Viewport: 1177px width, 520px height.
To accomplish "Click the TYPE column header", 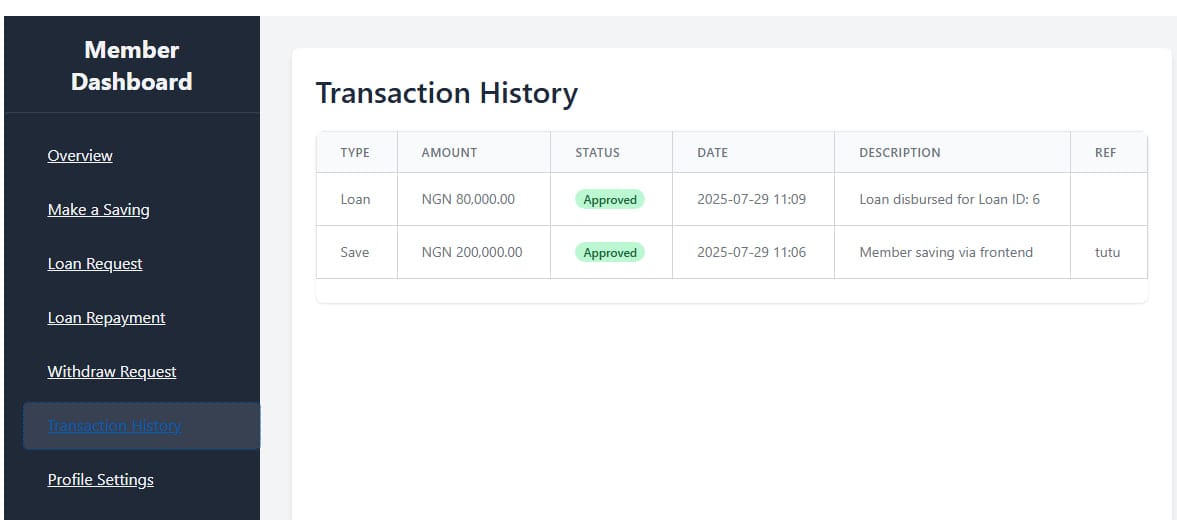I will (355, 153).
